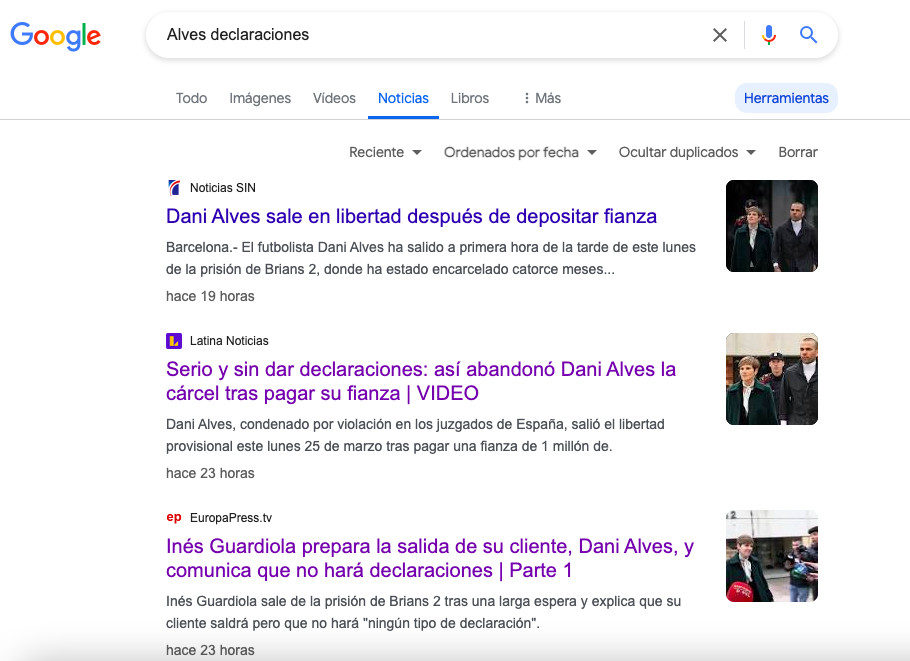Select the Libros tab
910x661 pixels.
point(470,98)
